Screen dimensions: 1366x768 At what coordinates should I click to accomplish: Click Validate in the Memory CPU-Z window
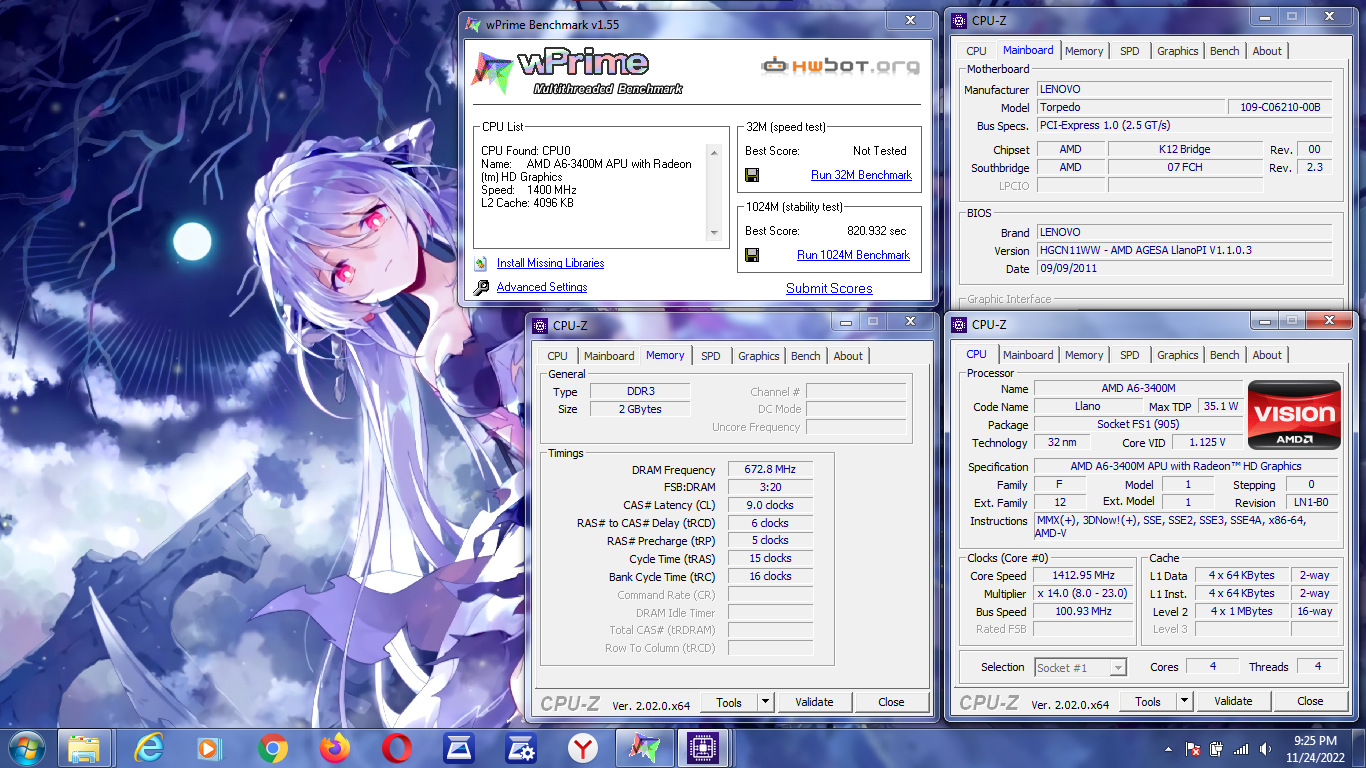(814, 702)
